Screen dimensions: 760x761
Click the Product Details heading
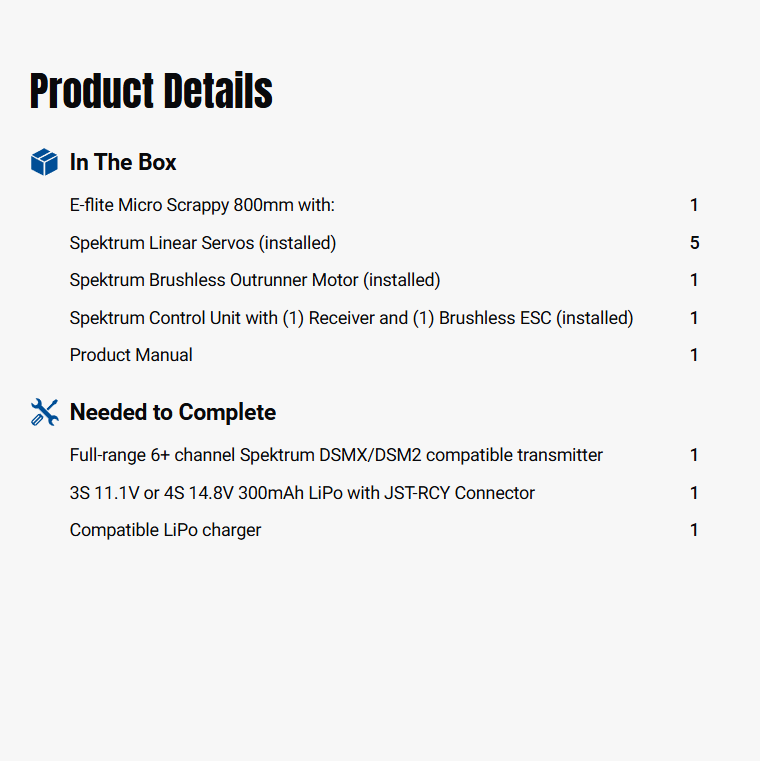point(151,91)
